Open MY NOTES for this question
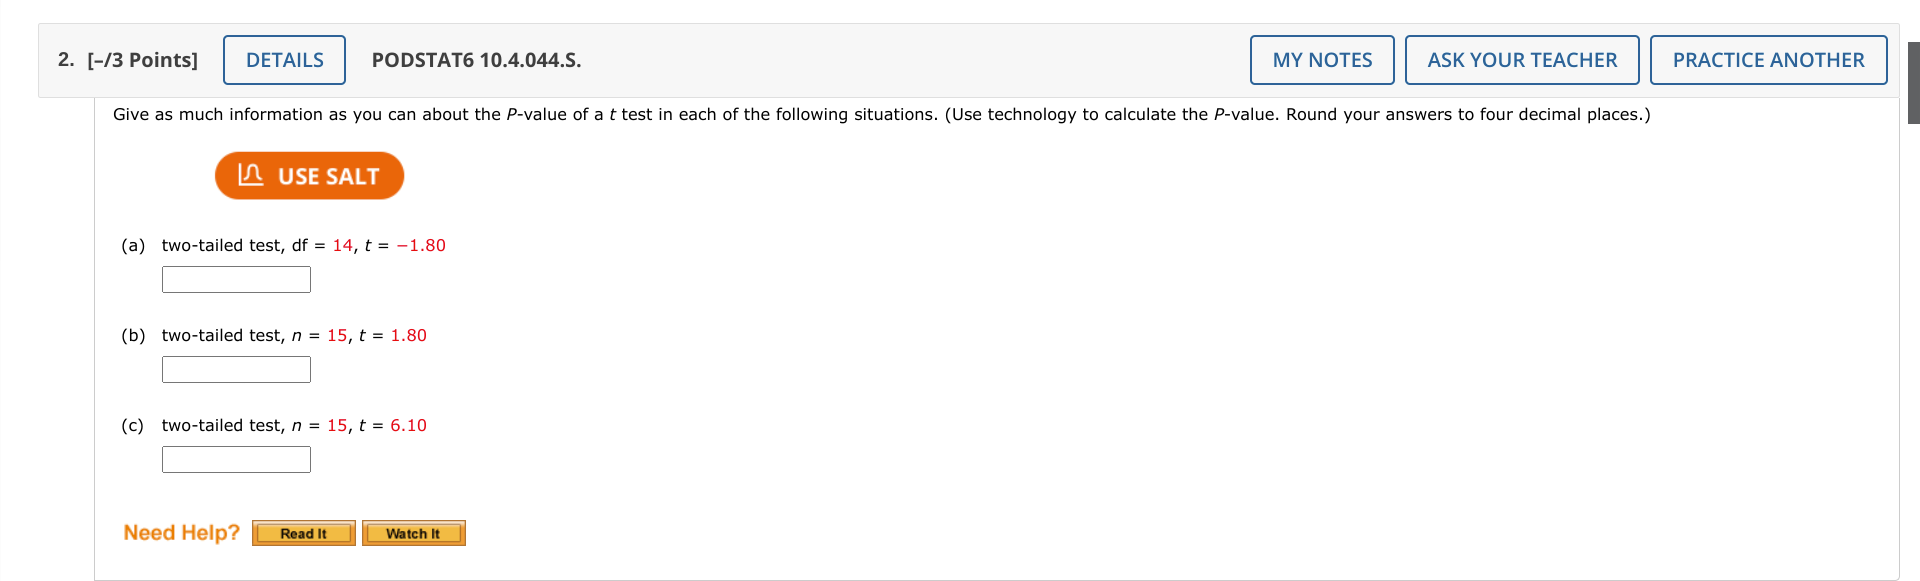 [x=1322, y=60]
